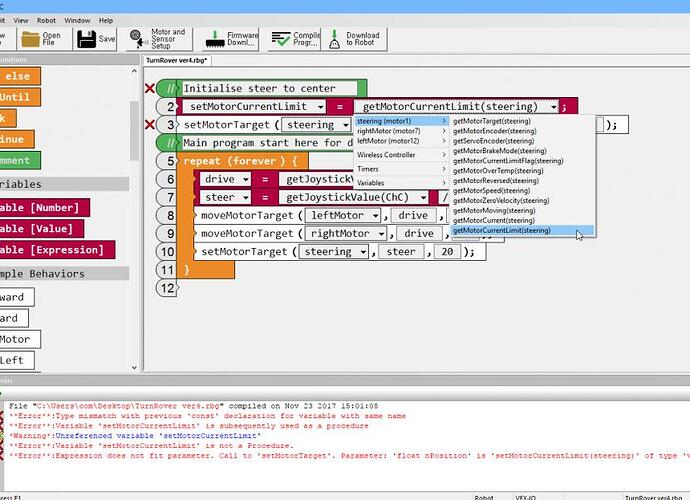Click red X marker beside Initialise comment
Image resolution: width=690 pixels, height=500 pixels.
pos(150,88)
